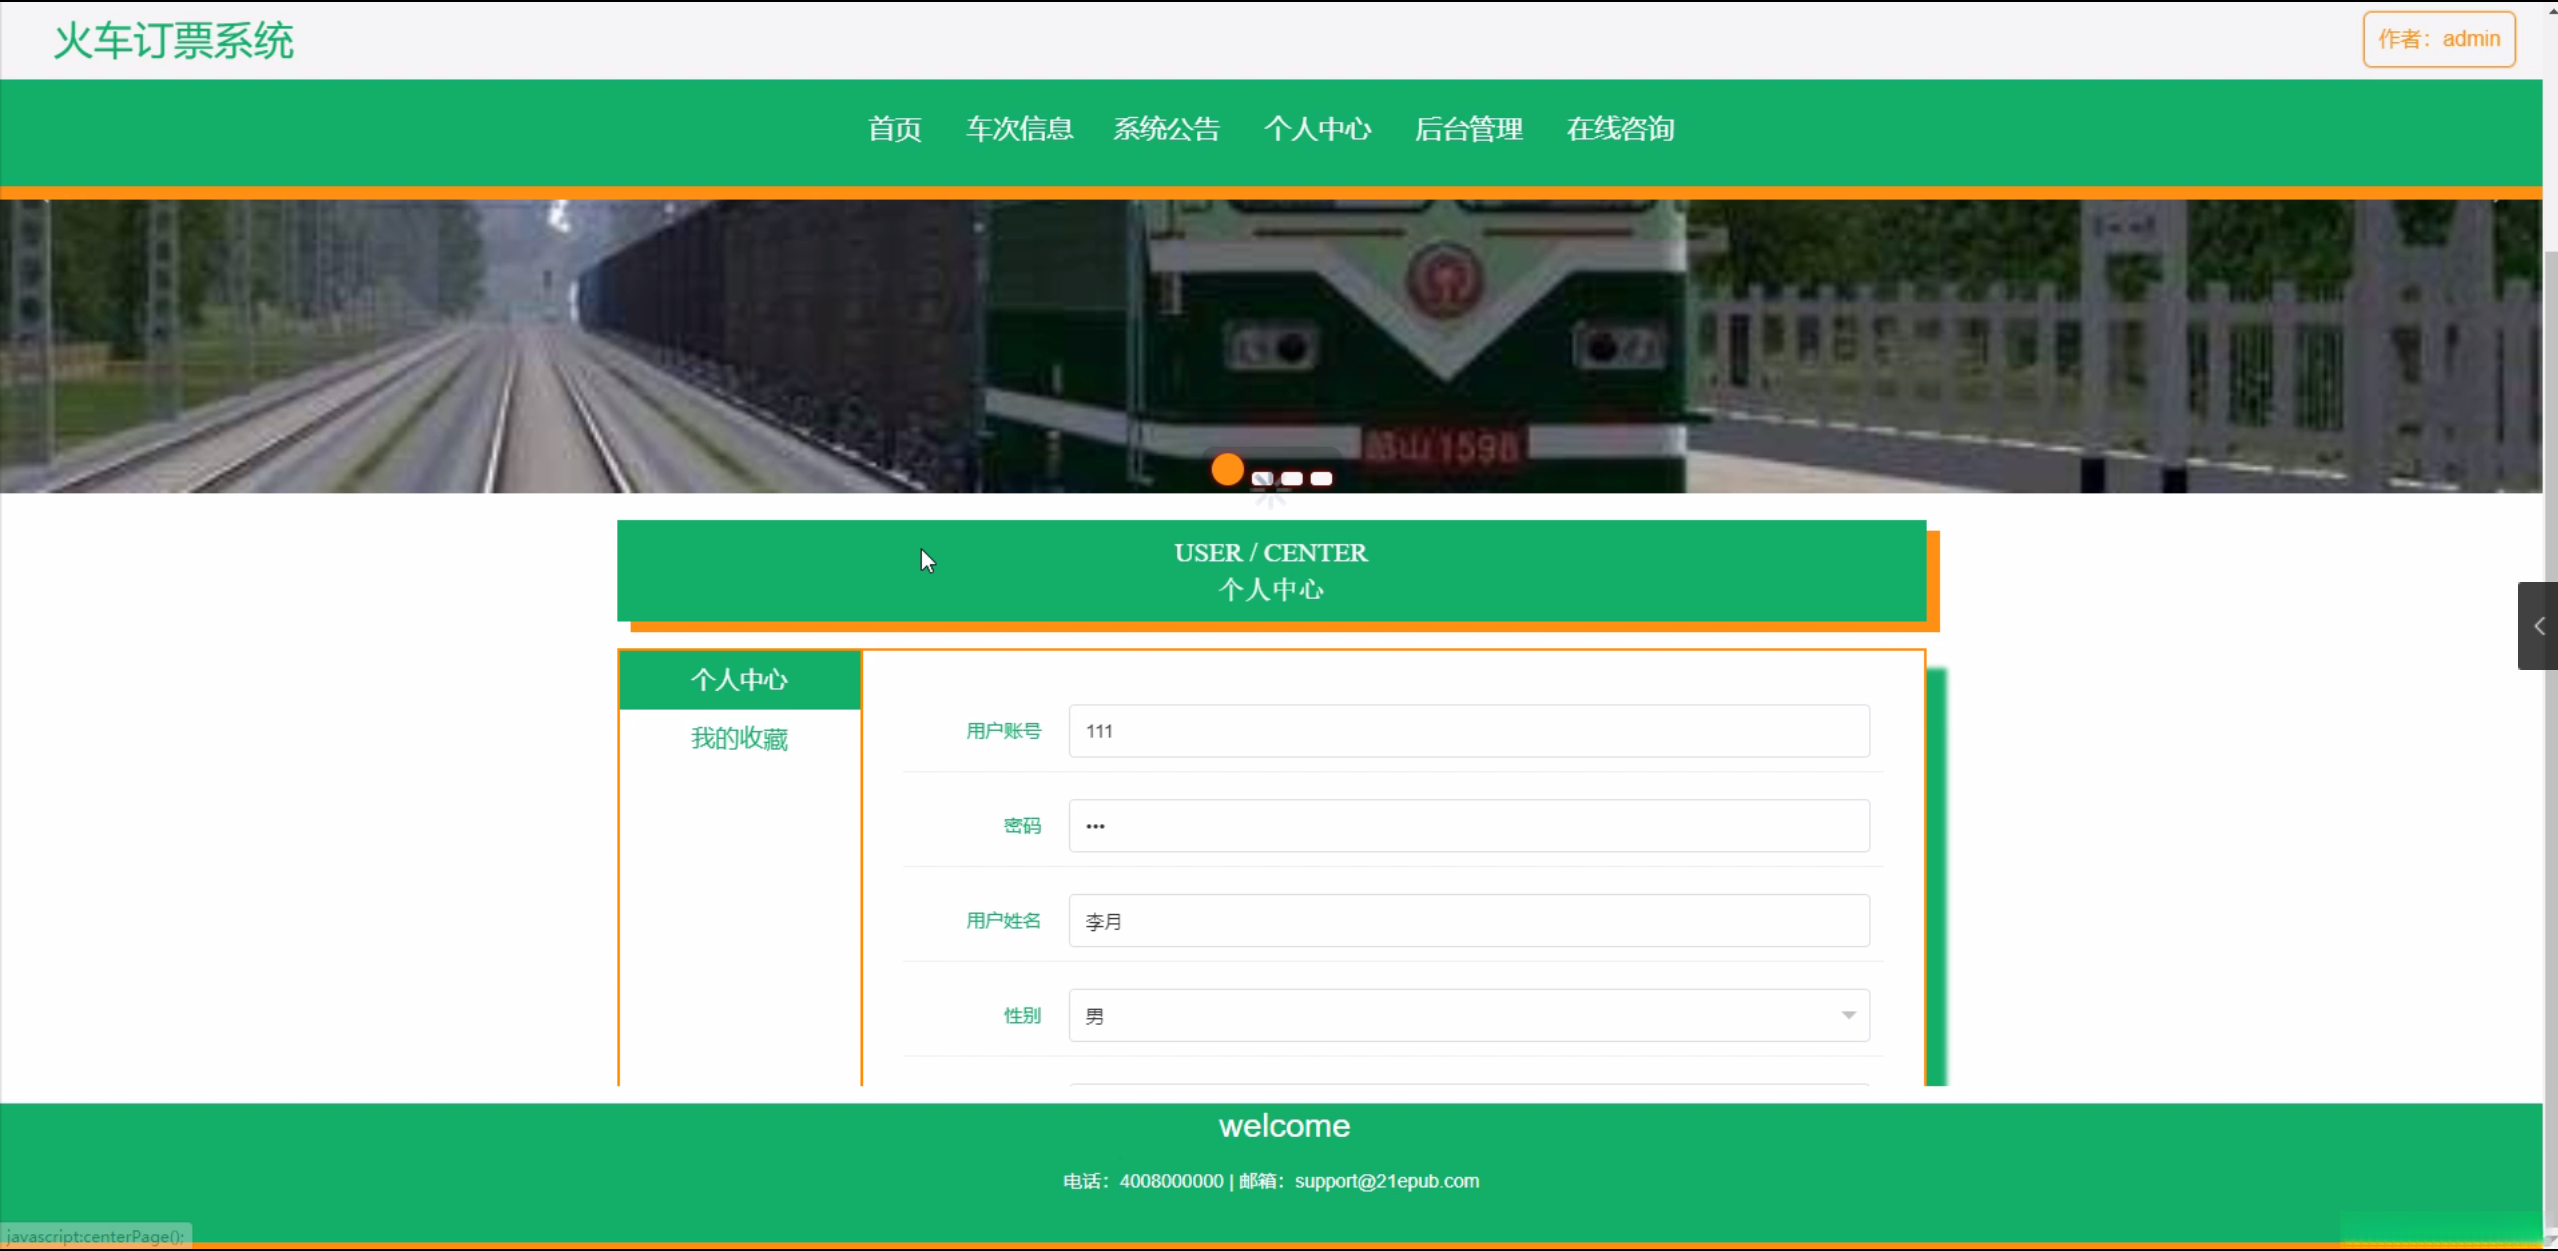Viewport: 2558px width, 1251px height.
Task: Open 车次信息 navigation item
Action: click(1019, 129)
